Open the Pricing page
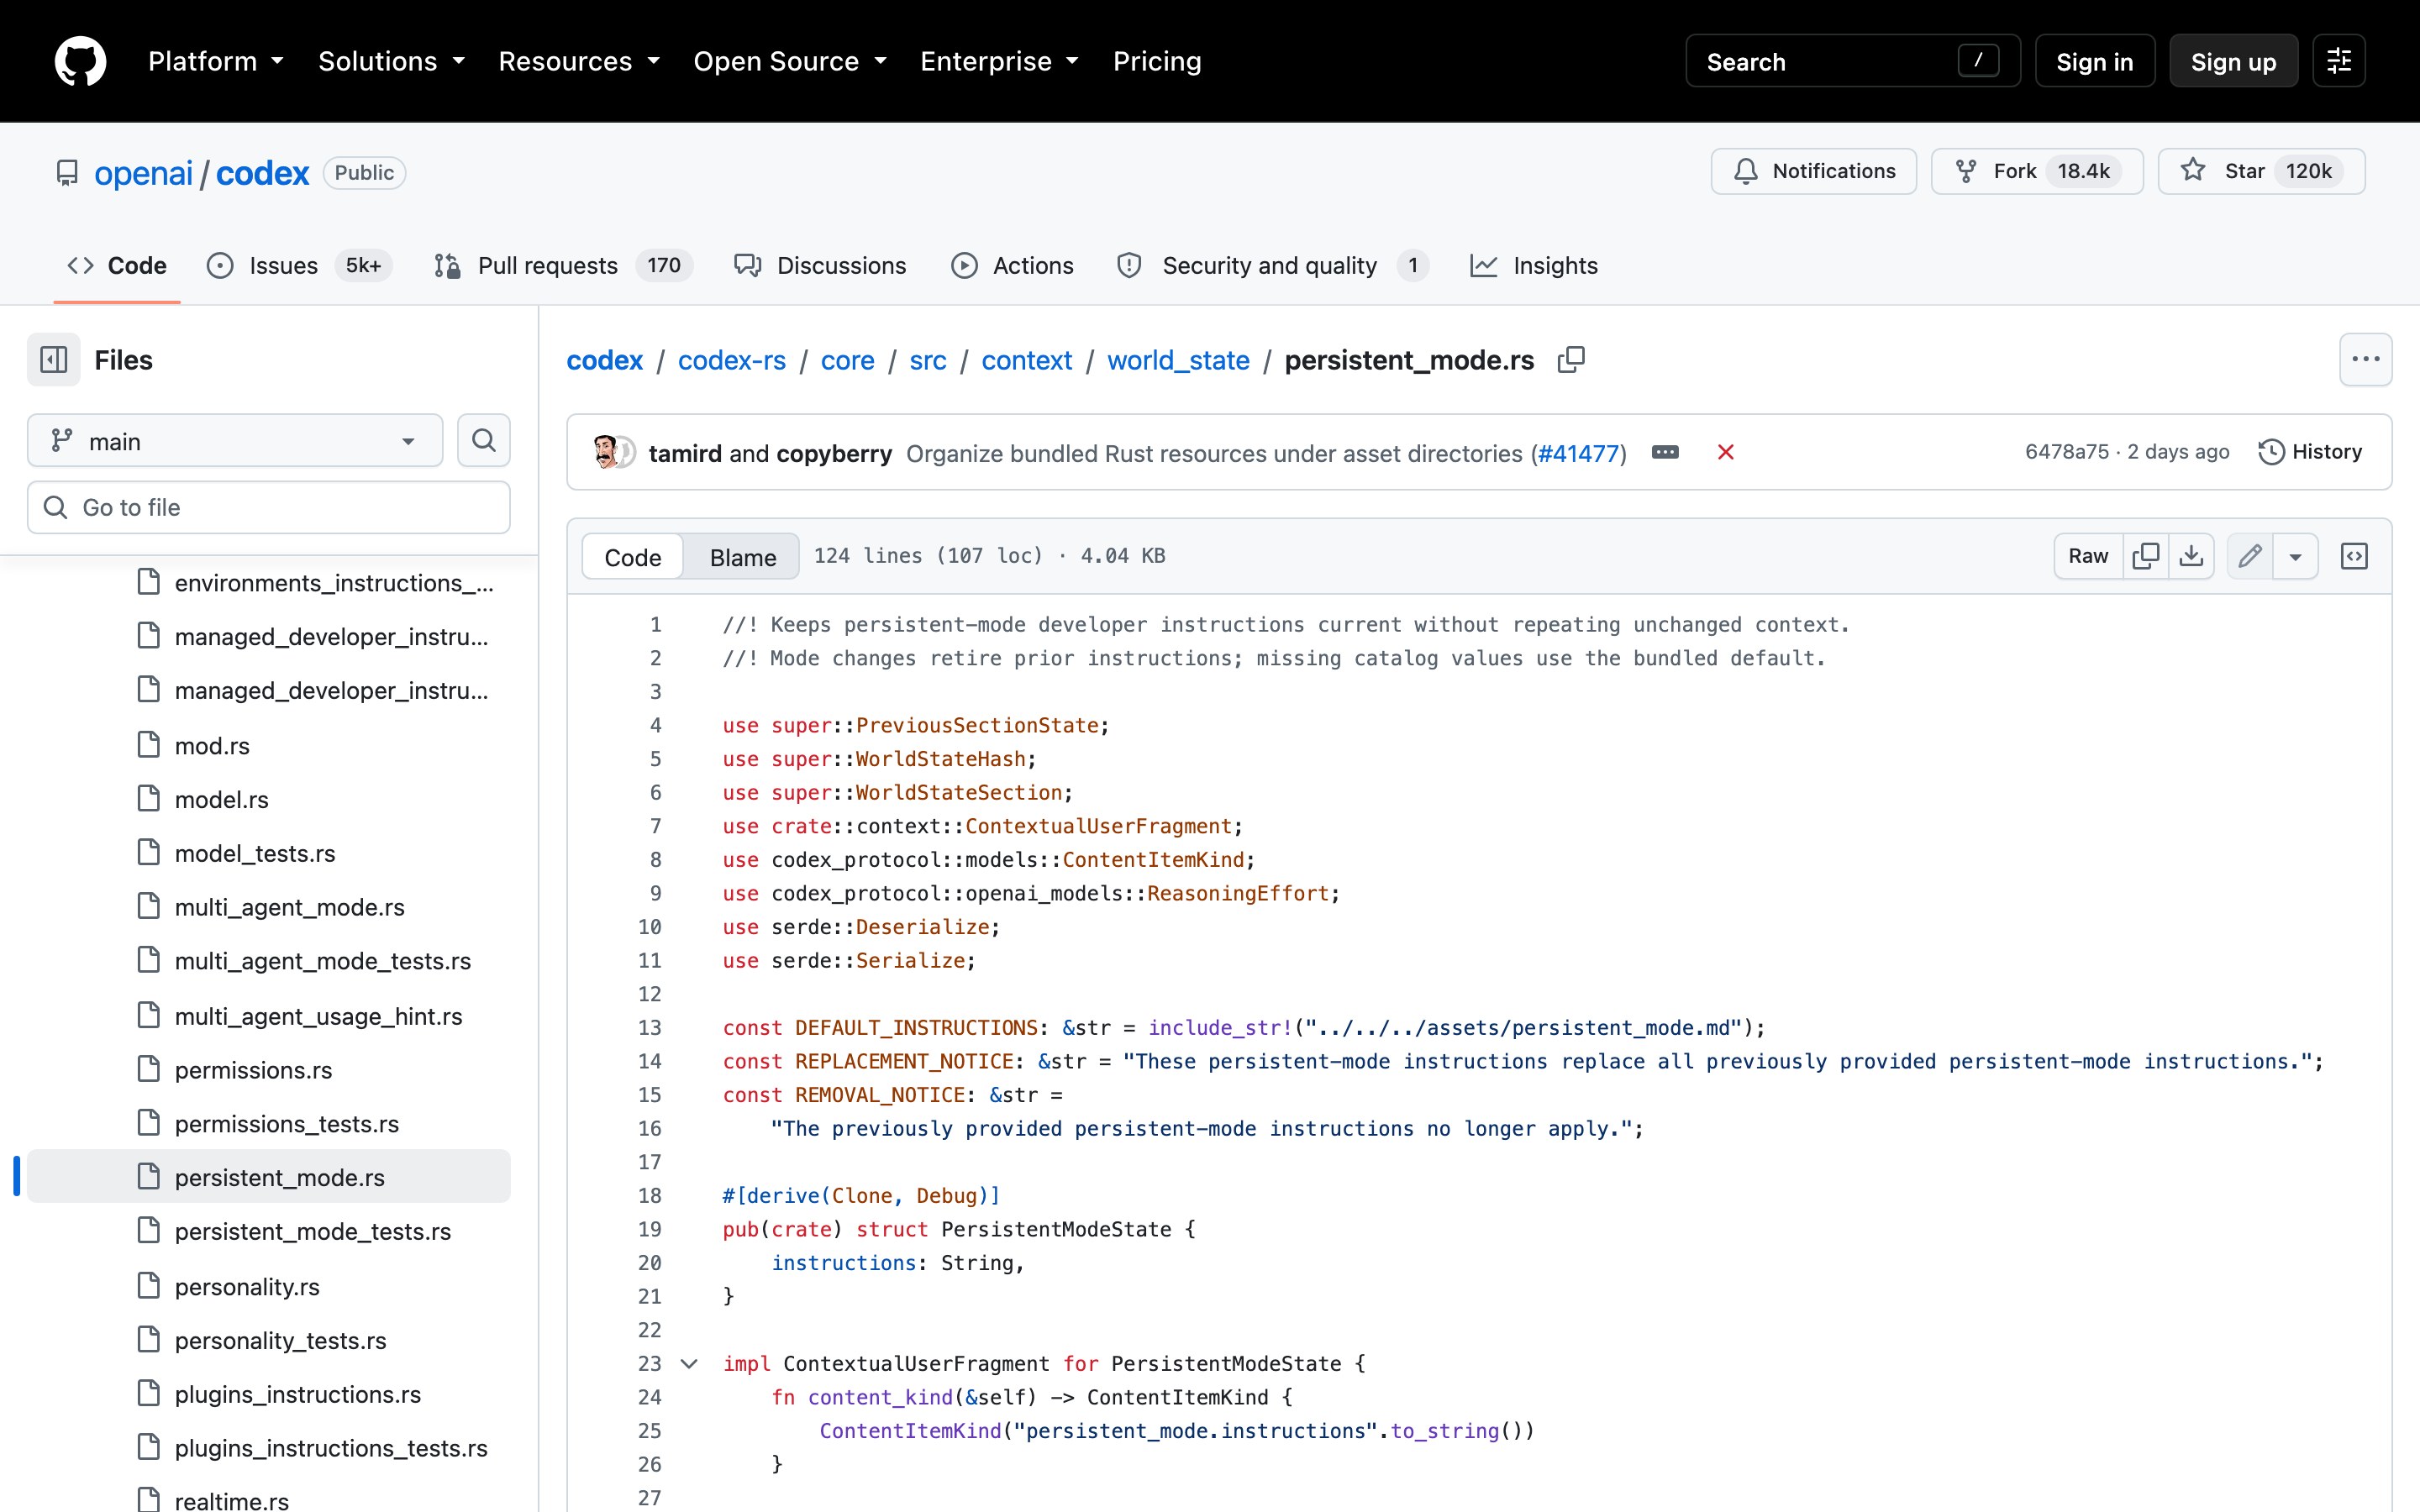 tap(1157, 61)
